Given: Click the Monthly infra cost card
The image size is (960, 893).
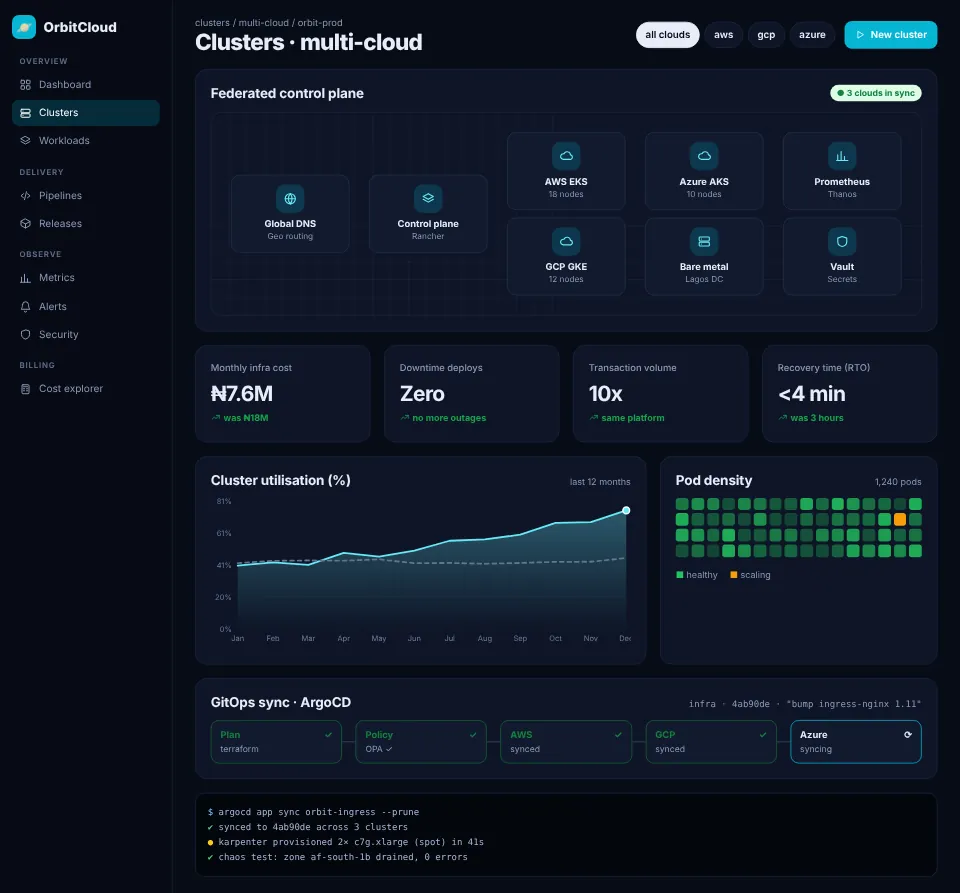Looking at the screenshot, I should [x=282, y=394].
